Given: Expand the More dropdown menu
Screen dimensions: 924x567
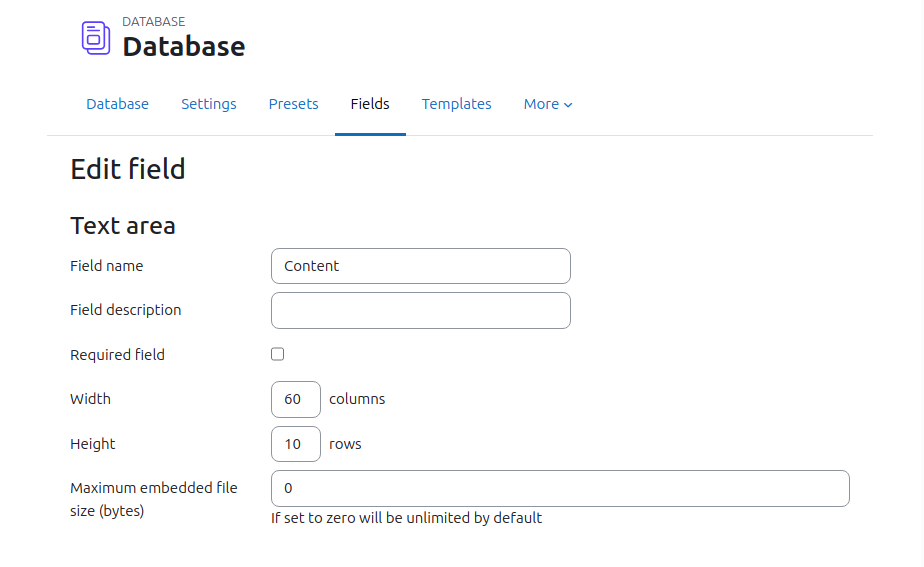Looking at the screenshot, I should click(x=548, y=104).
